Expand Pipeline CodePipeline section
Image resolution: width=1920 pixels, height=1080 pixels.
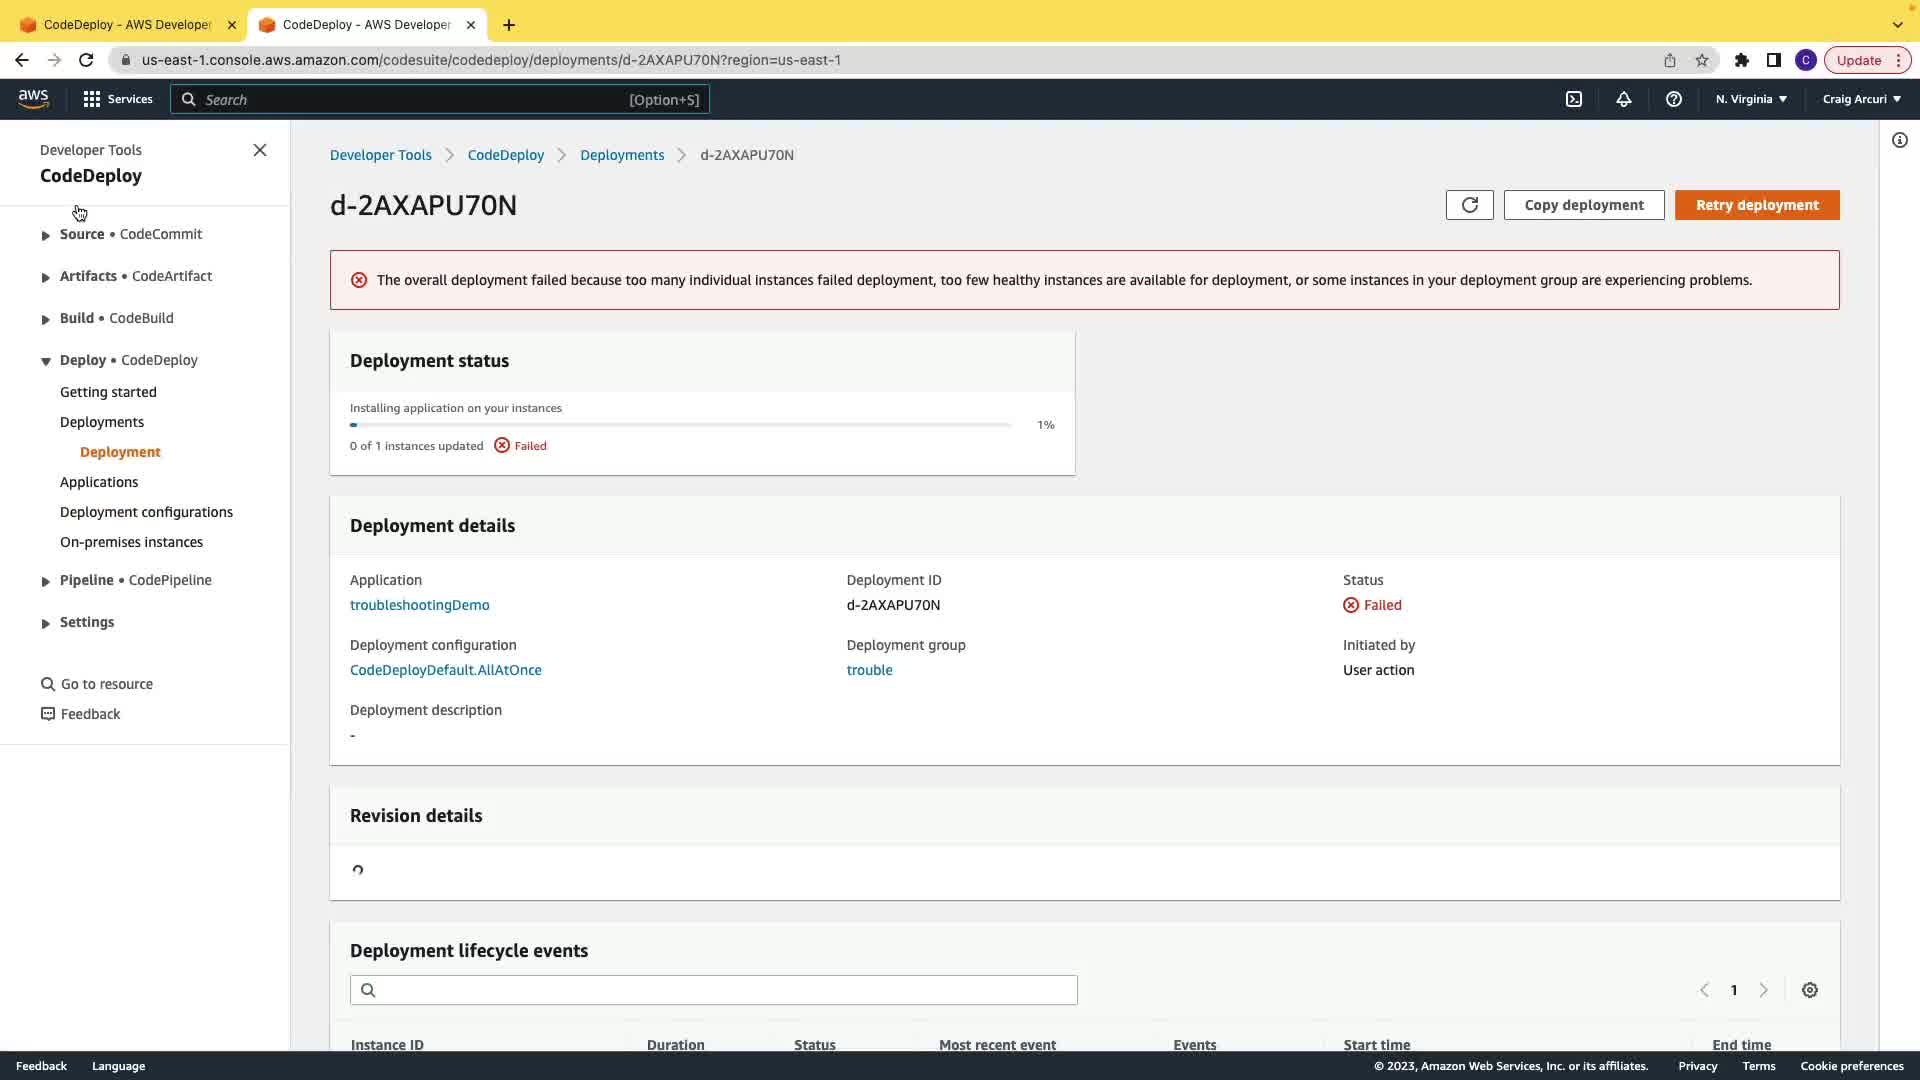pos(46,581)
